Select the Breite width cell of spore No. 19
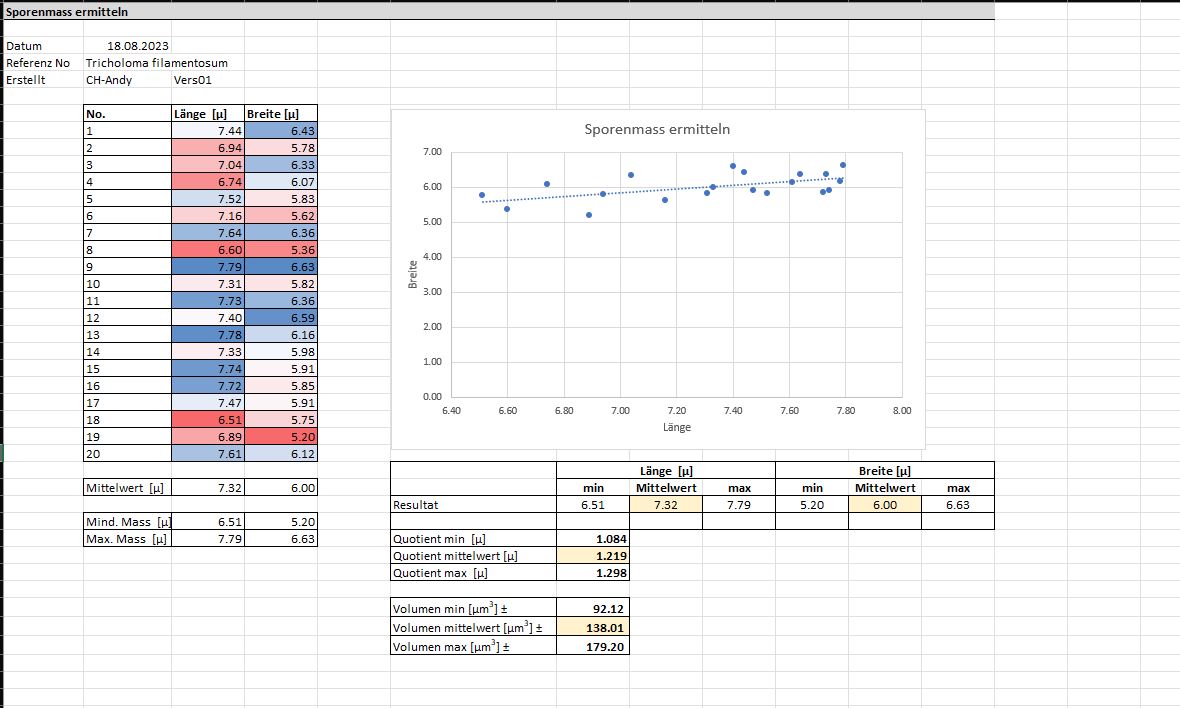Viewport: 1180px width, 708px height. click(x=281, y=437)
